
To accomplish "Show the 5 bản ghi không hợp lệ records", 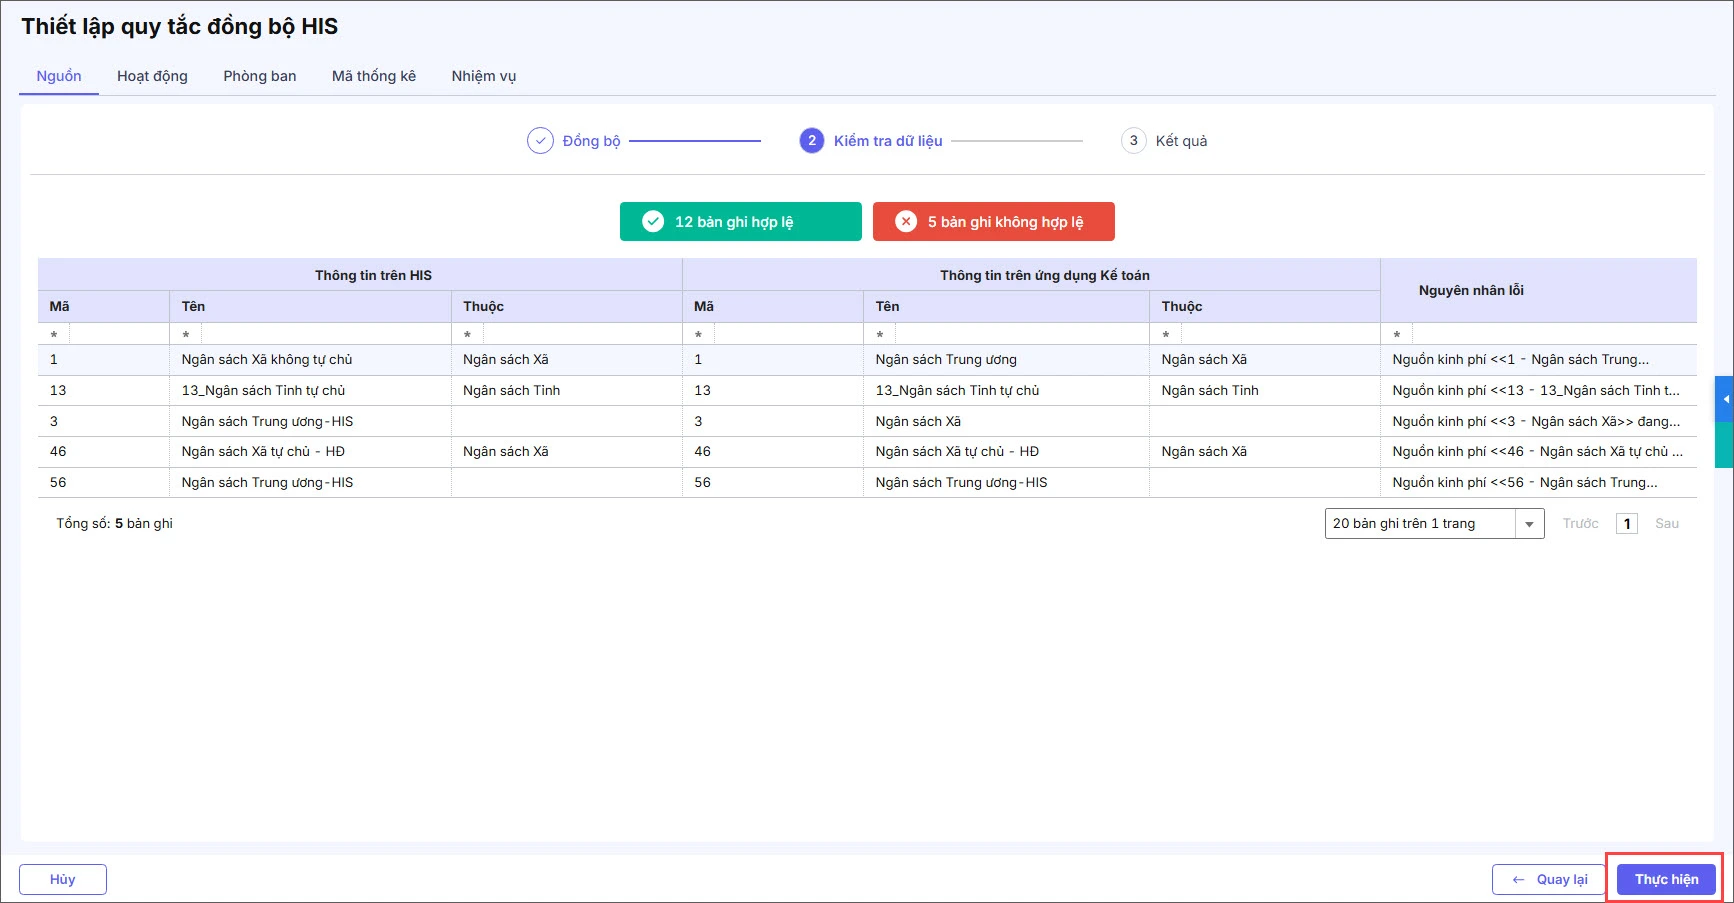I will (993, 222).
